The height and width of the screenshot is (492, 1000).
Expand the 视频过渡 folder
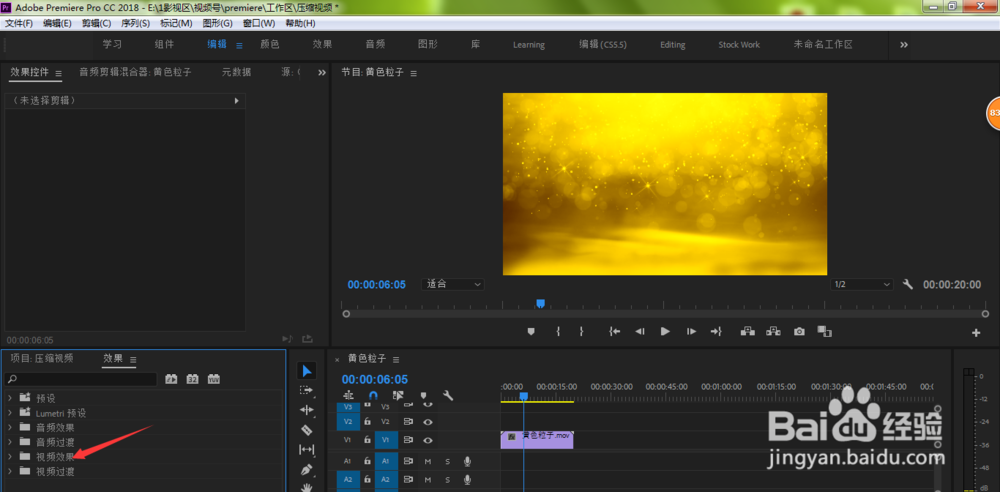[10, 471]
